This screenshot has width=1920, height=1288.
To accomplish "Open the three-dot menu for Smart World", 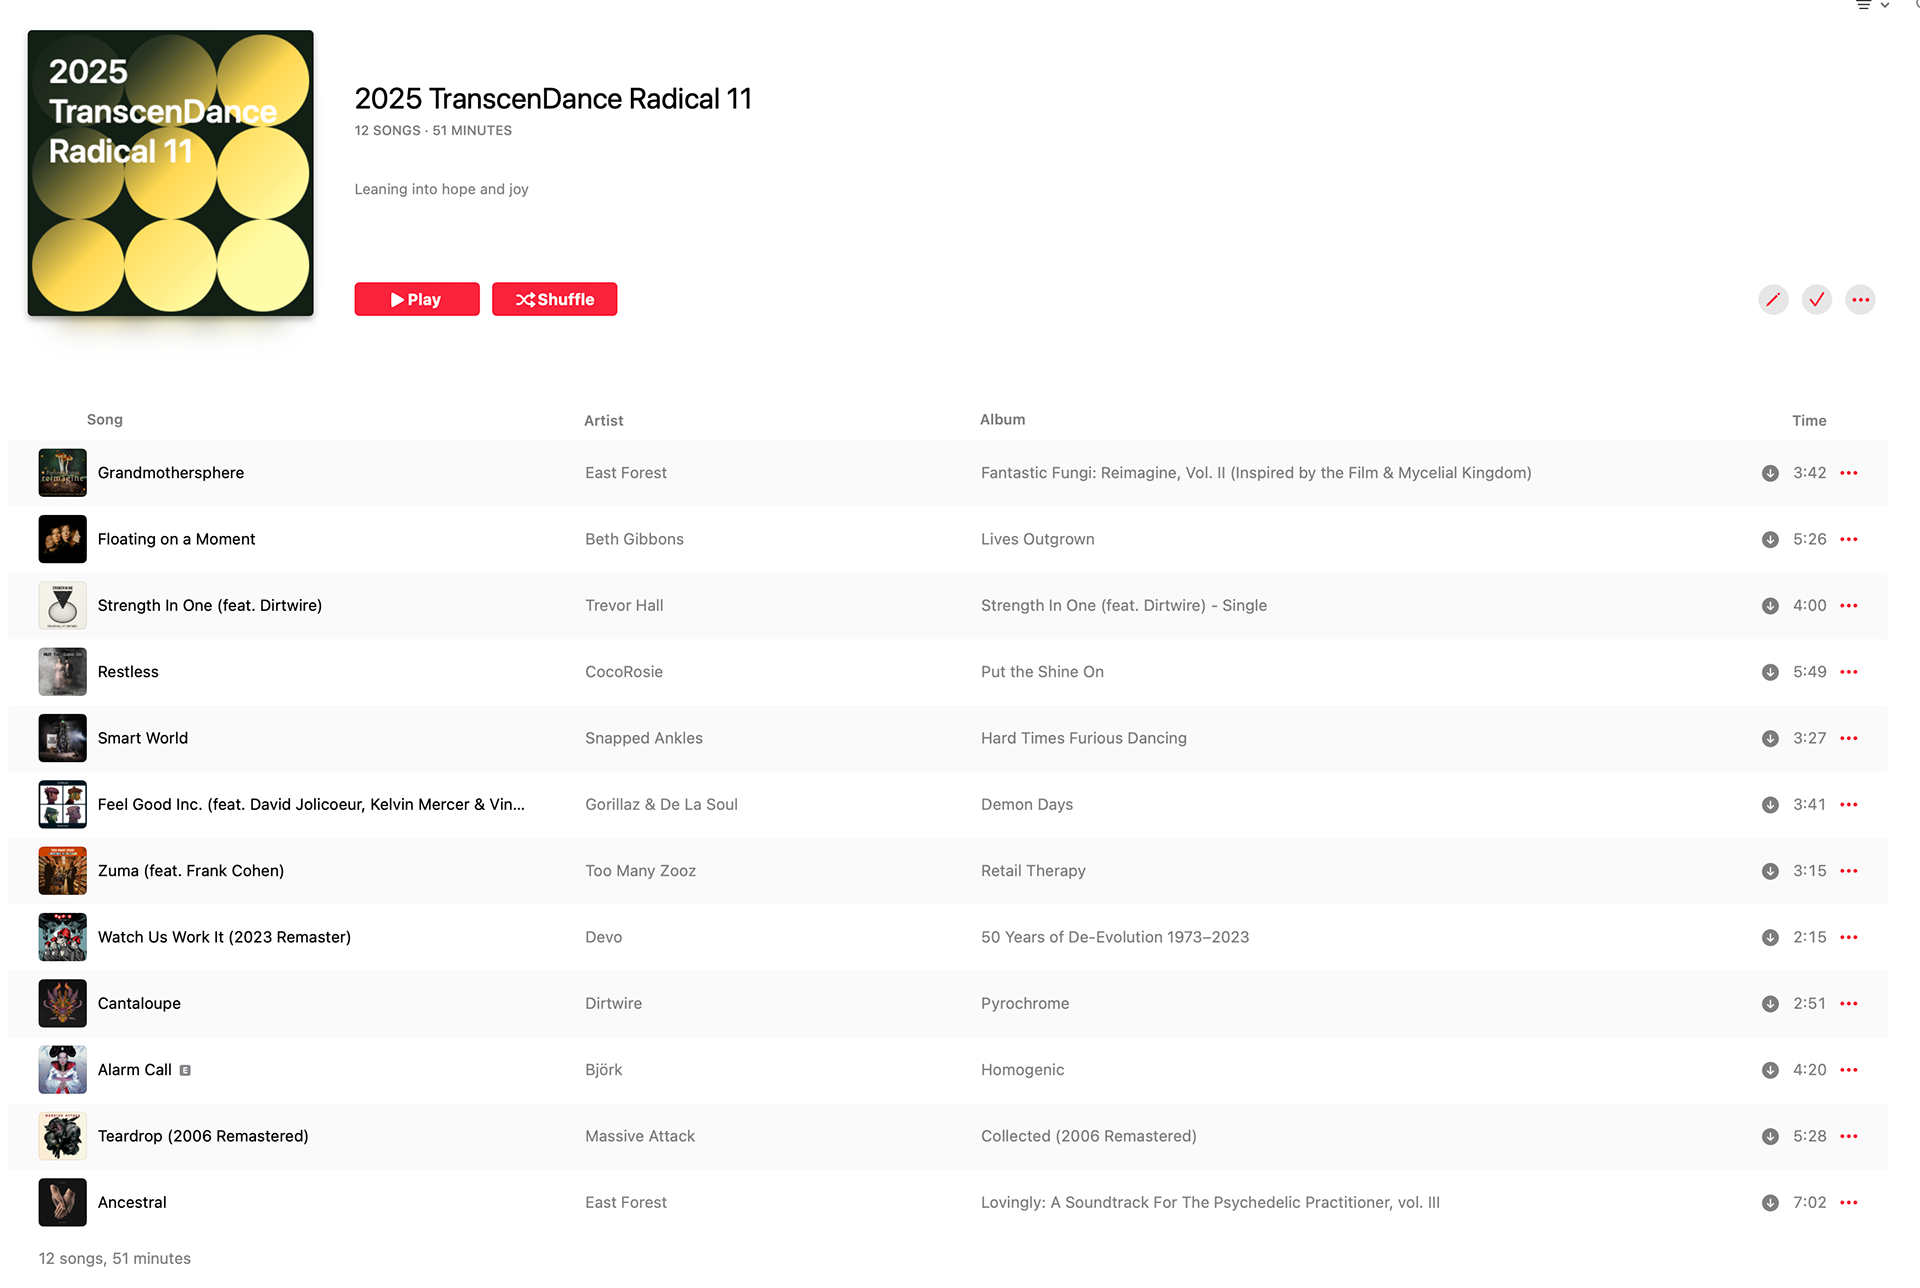I will [1849, 738].
